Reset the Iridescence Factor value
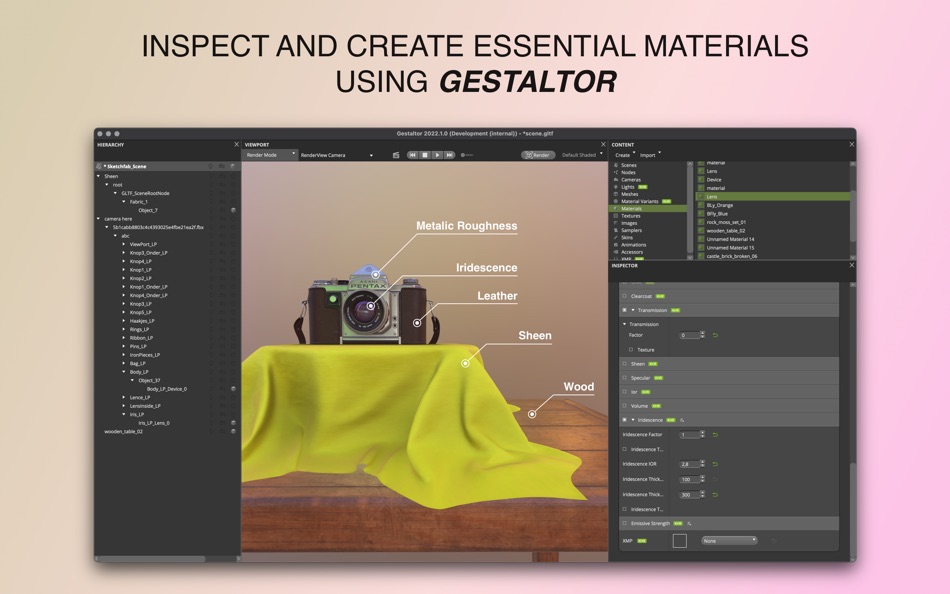Image resolution: width=950 pixels, height=594 pixels. tap(715, 435)
